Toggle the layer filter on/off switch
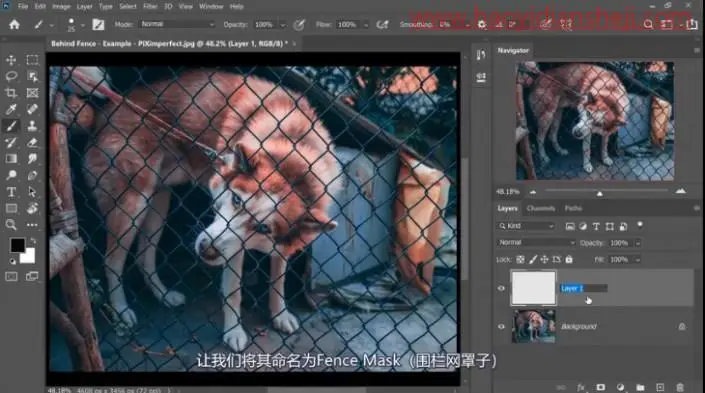 pos(640,225)
